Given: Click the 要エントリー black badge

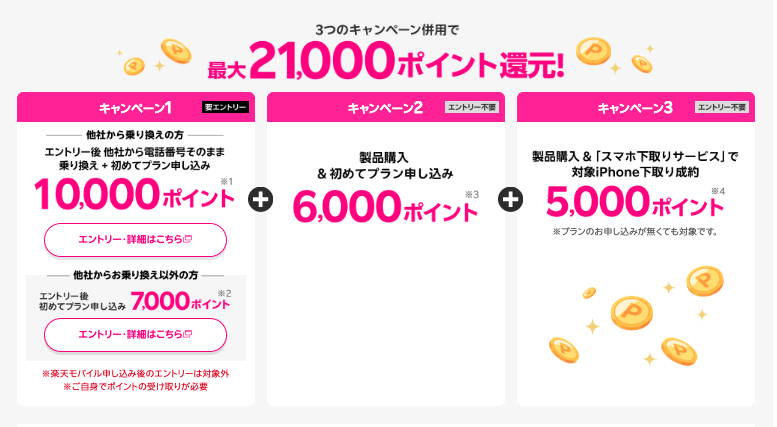Looking at the screenshot, I should (x=225, y=107).
